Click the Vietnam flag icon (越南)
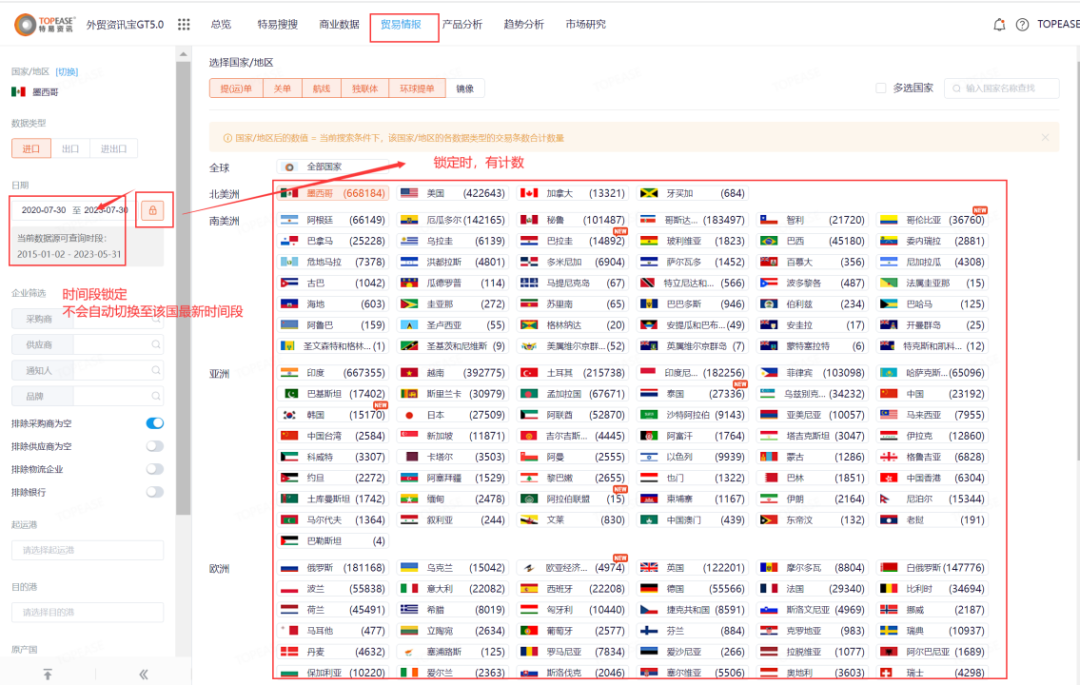 coord(410,373)
